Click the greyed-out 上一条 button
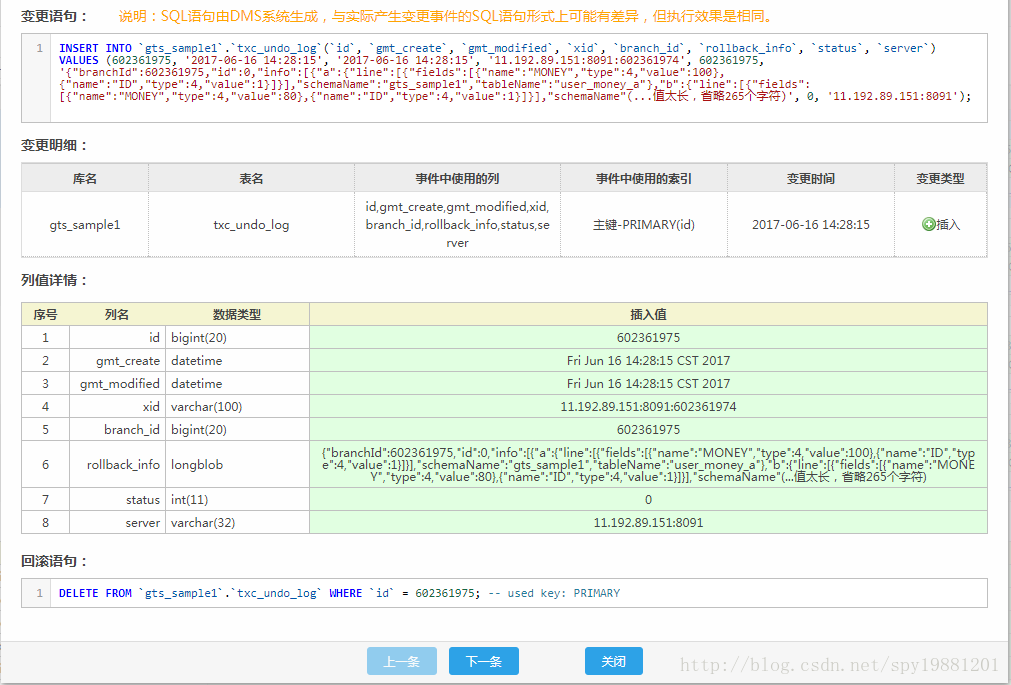Viewport: 1011px width, 685px height. 401,661
